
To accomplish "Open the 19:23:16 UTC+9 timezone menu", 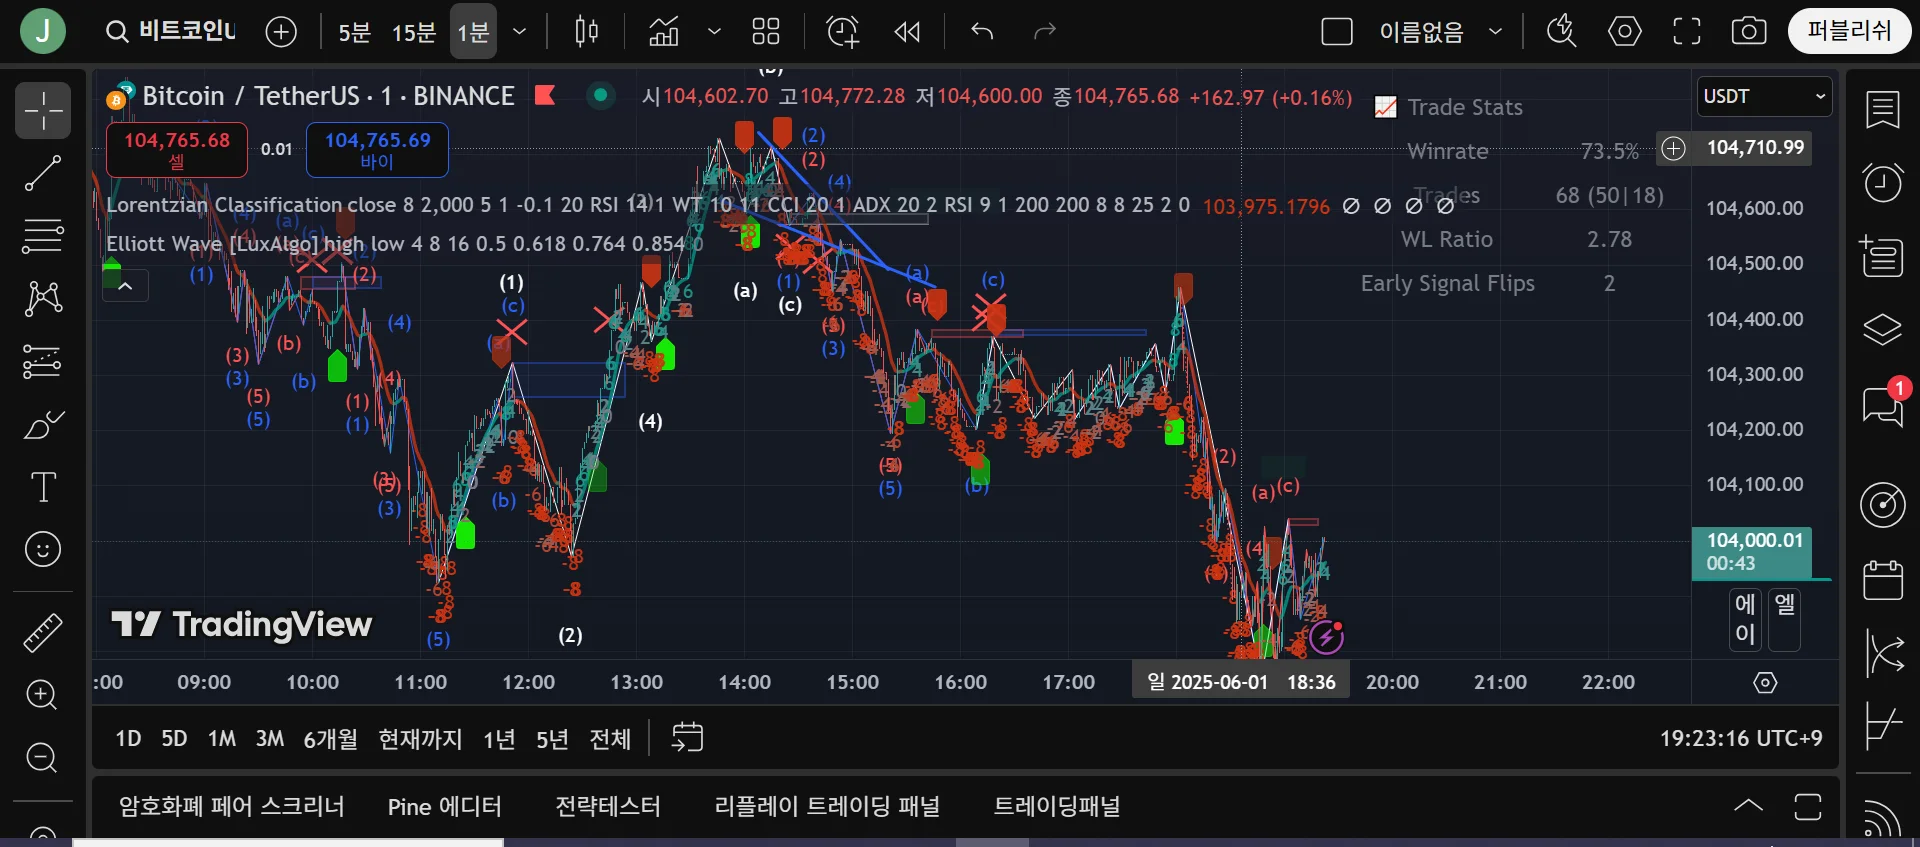I will pyautogui.click(x=1741, y=739).
